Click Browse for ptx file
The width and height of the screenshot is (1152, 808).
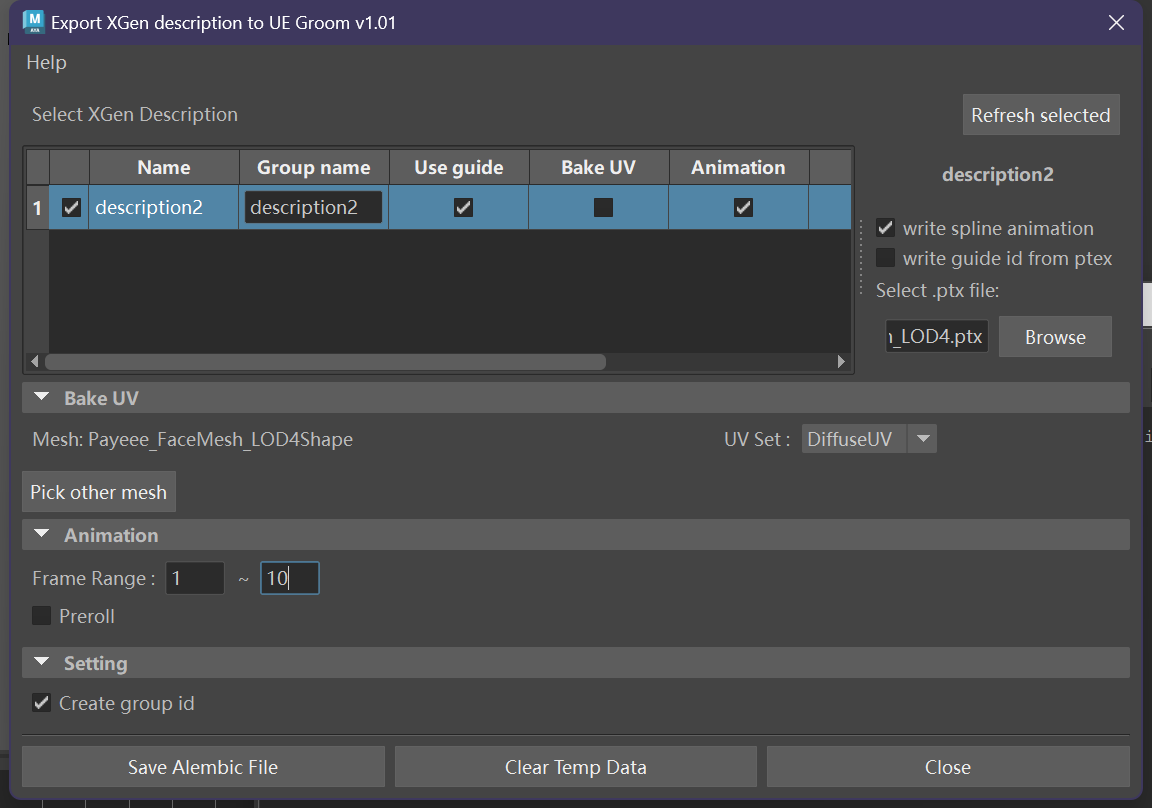click(1055, 337)
